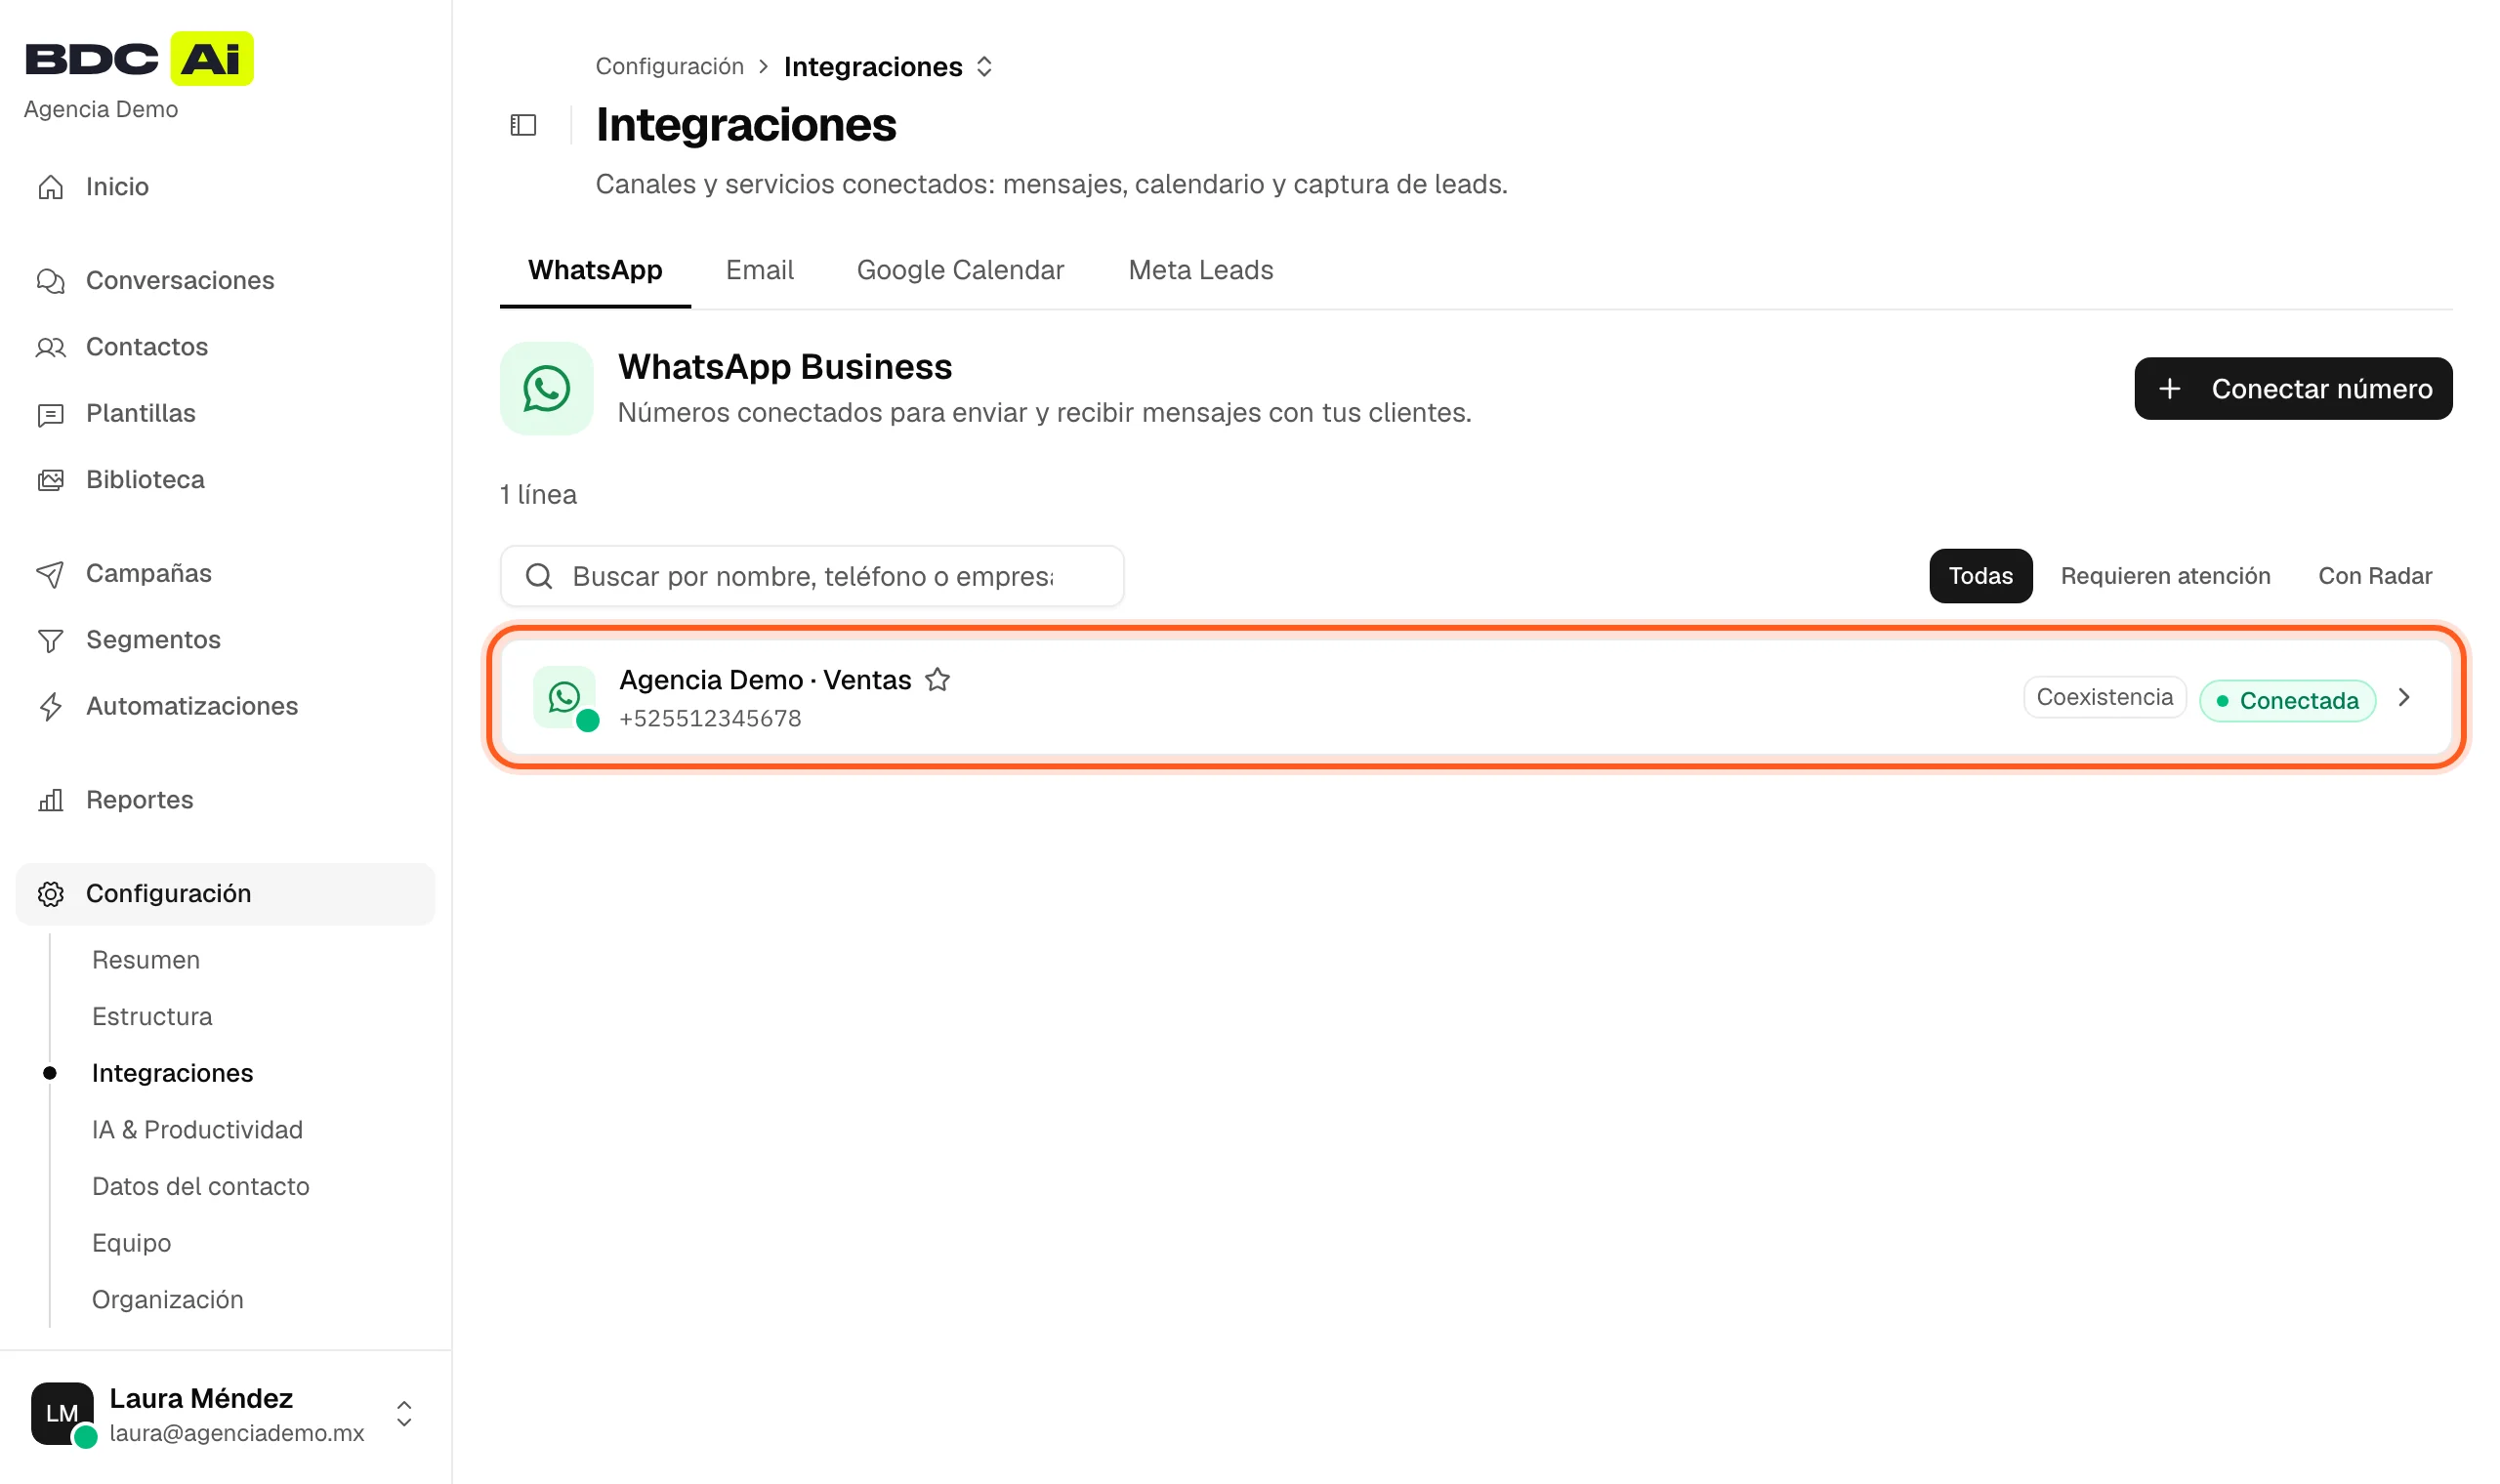The height and width of the screenshot is (1484, 2500).
Task: Toggle the sidebar panel icon
Action: [x=524, y=125]
